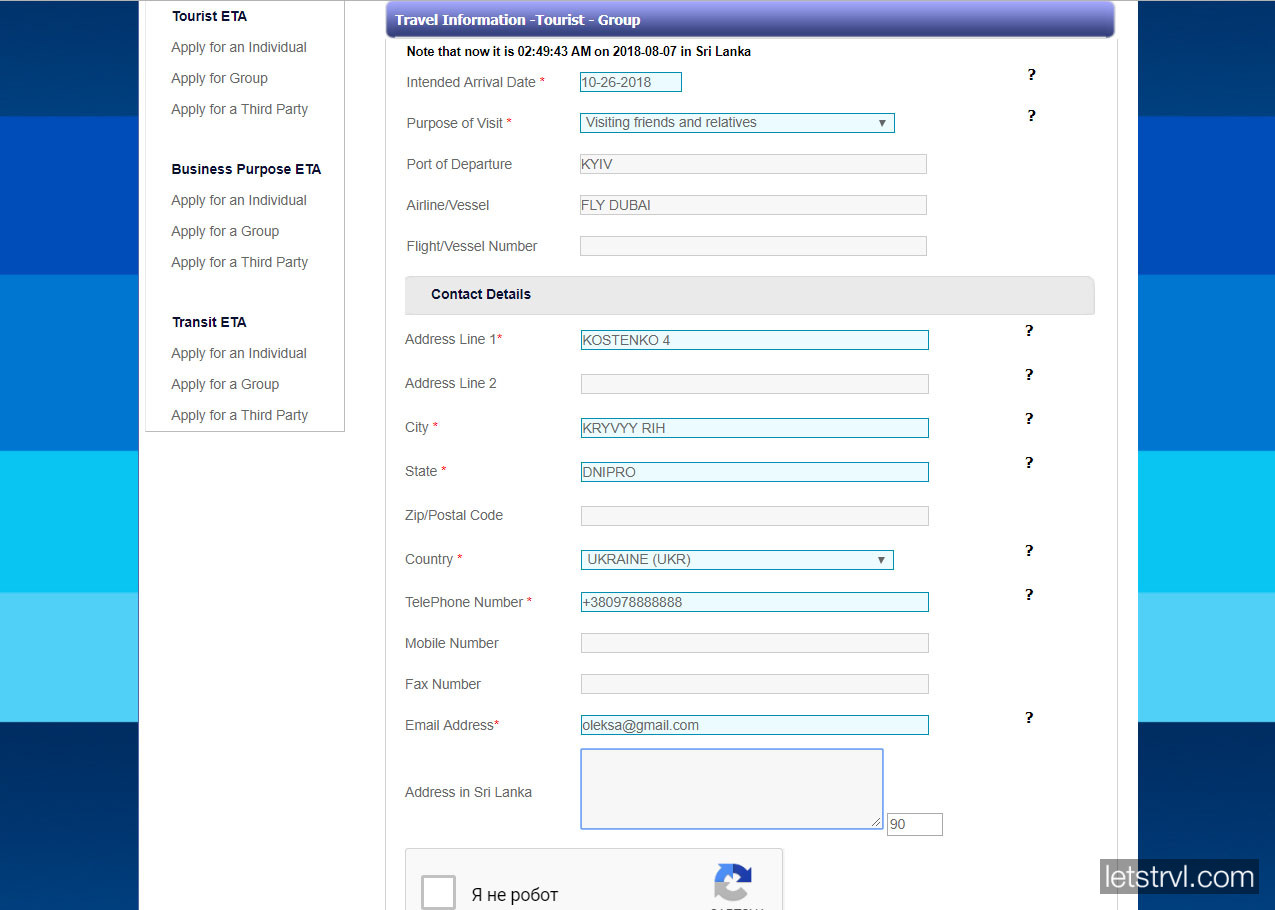Click help icon next to Address Line 1

click(x=1029, y=331)
